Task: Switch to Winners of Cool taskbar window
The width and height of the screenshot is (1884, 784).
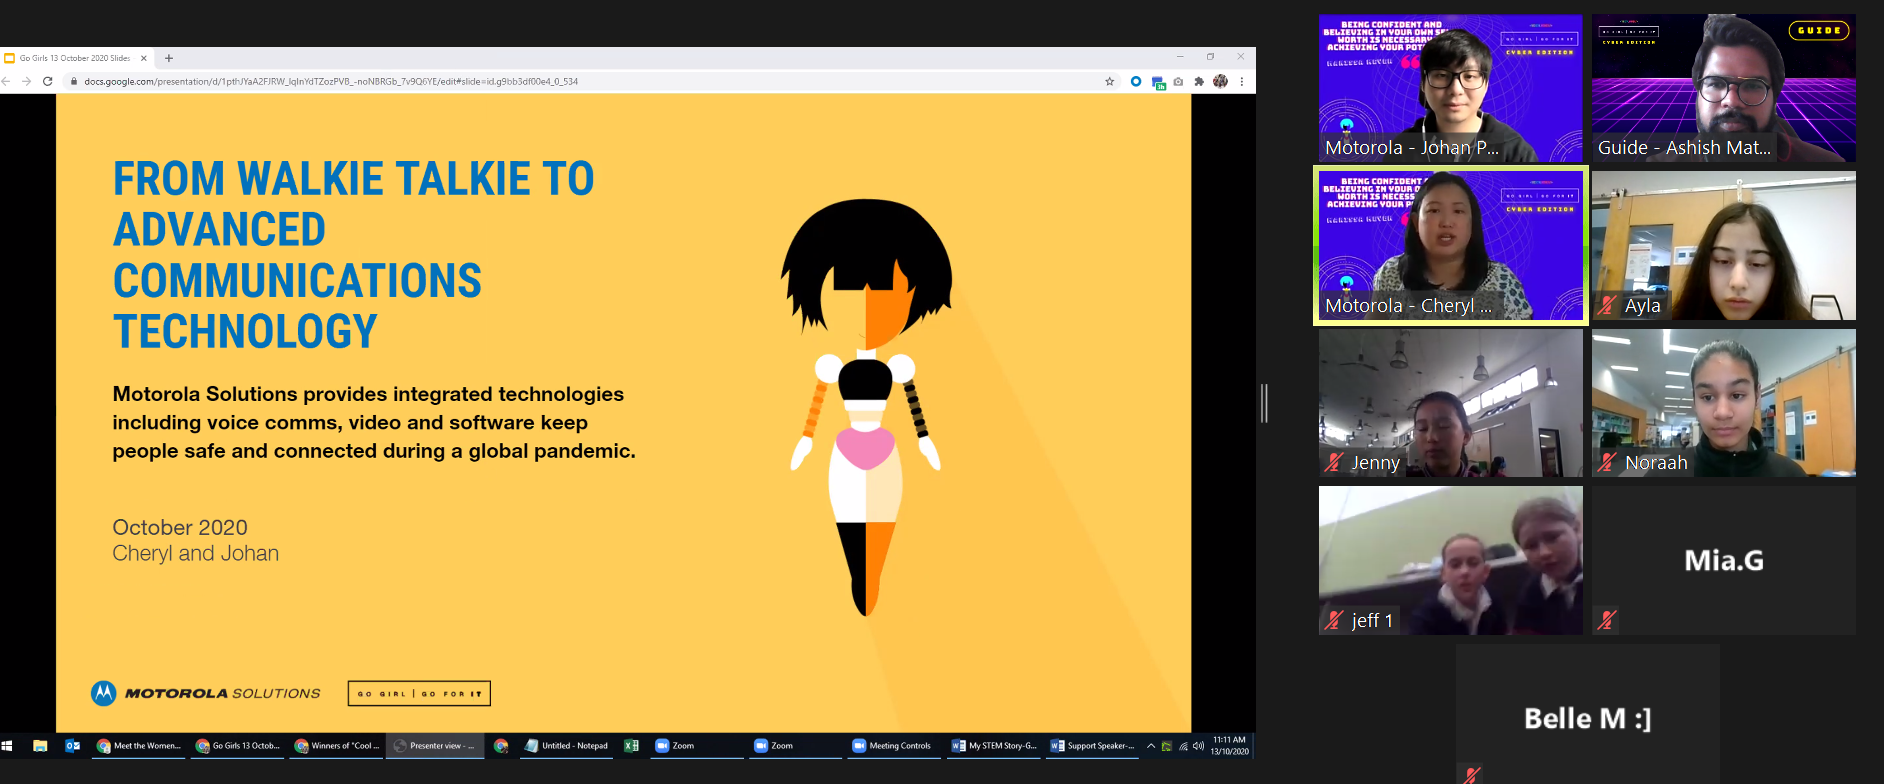Action: [337, 745]
